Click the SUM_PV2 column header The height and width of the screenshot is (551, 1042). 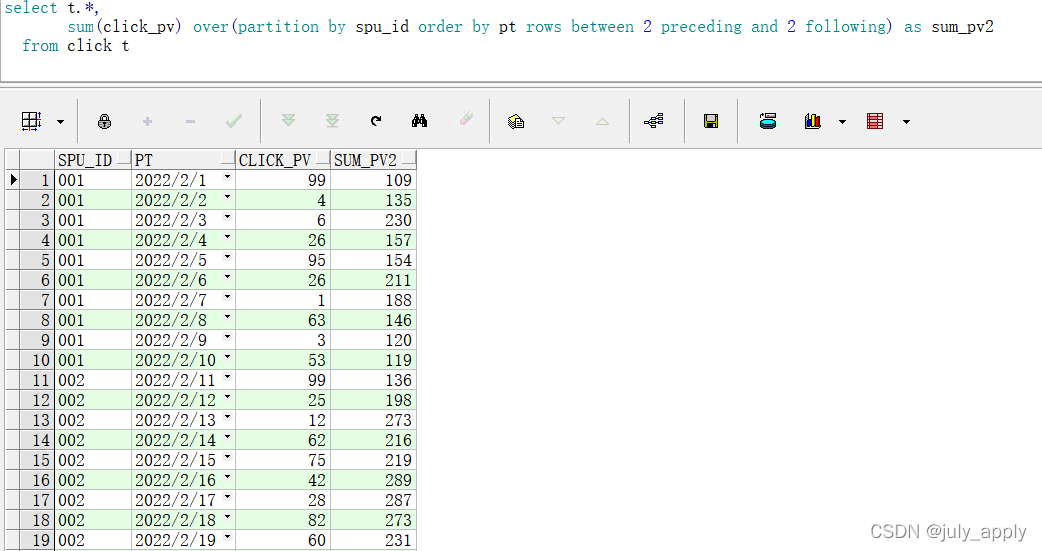(373, 160)
